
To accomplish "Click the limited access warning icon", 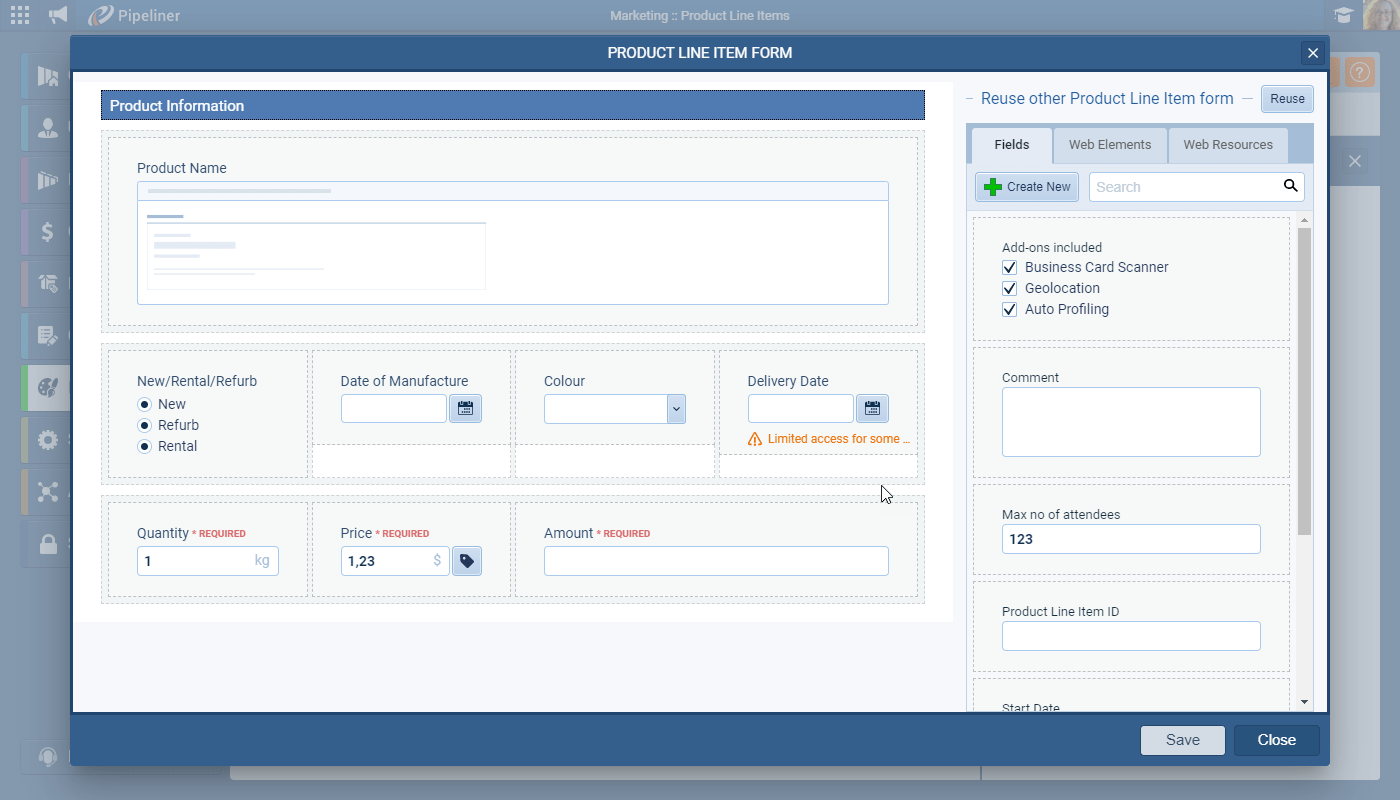I will [755, 439].
